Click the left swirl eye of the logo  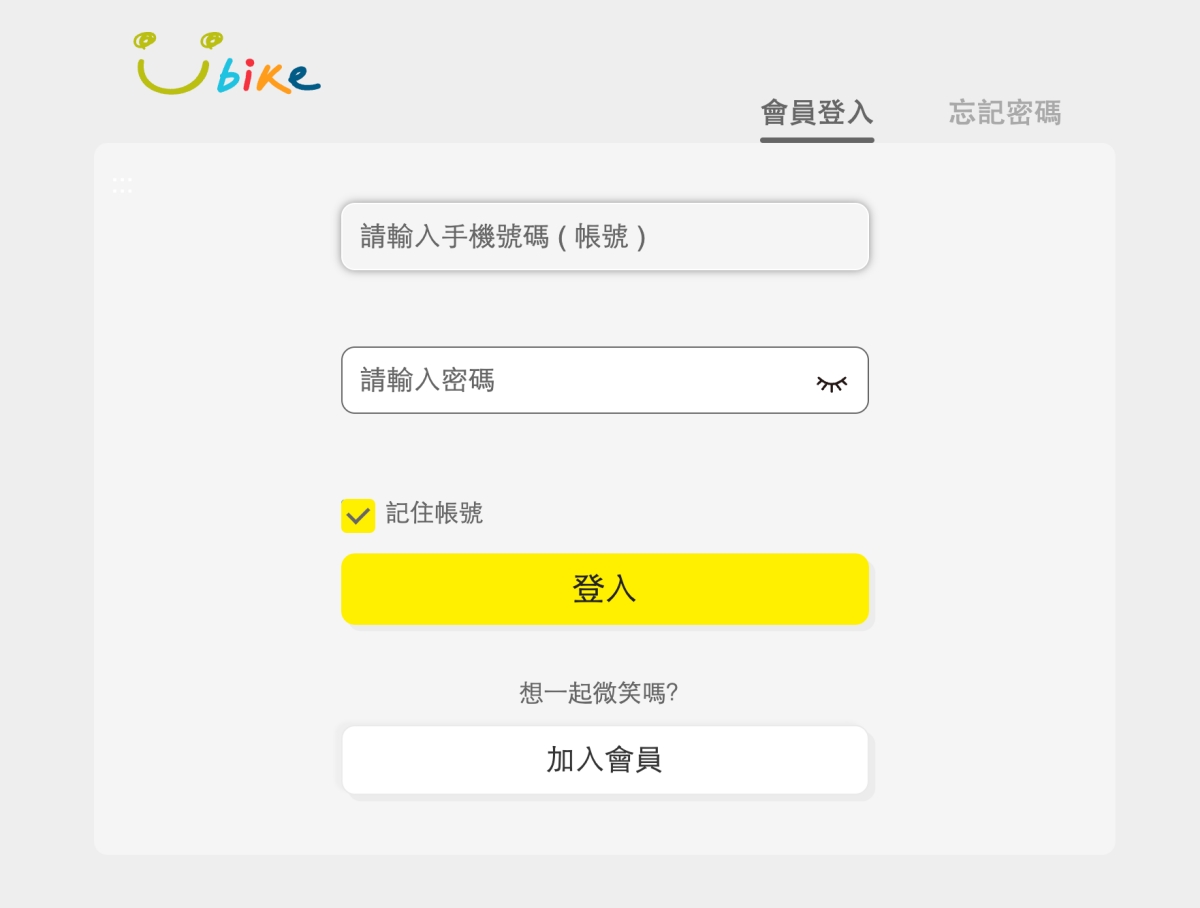146,41
